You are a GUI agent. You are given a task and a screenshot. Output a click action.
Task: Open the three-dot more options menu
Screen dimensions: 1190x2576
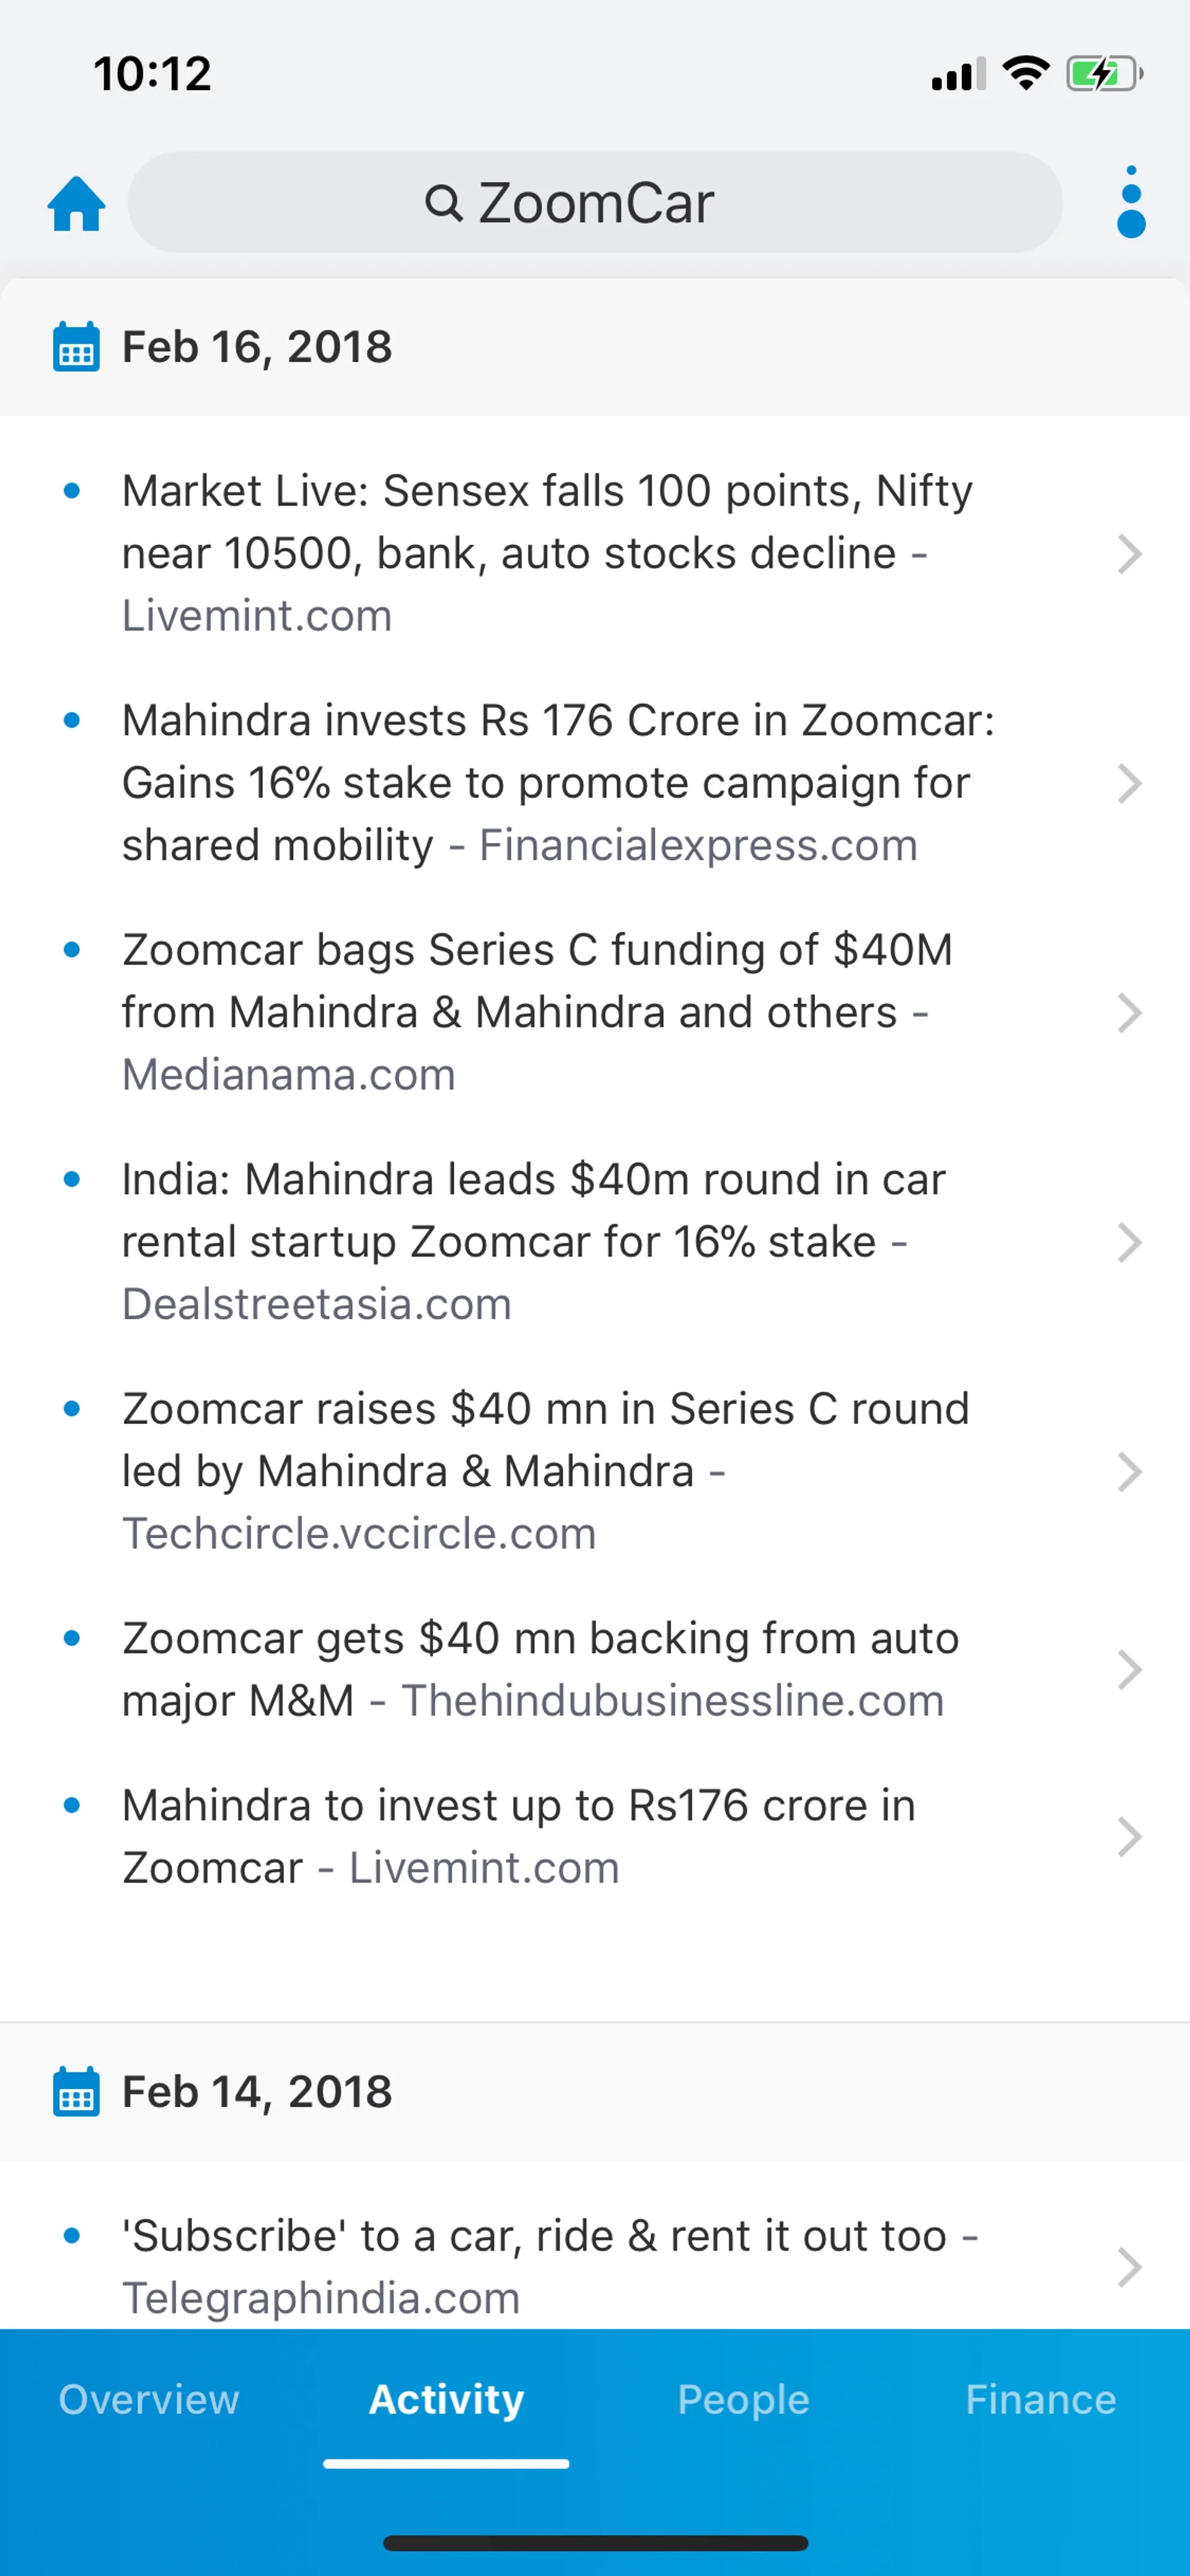pyautogui.click(x=1130, y=203)
